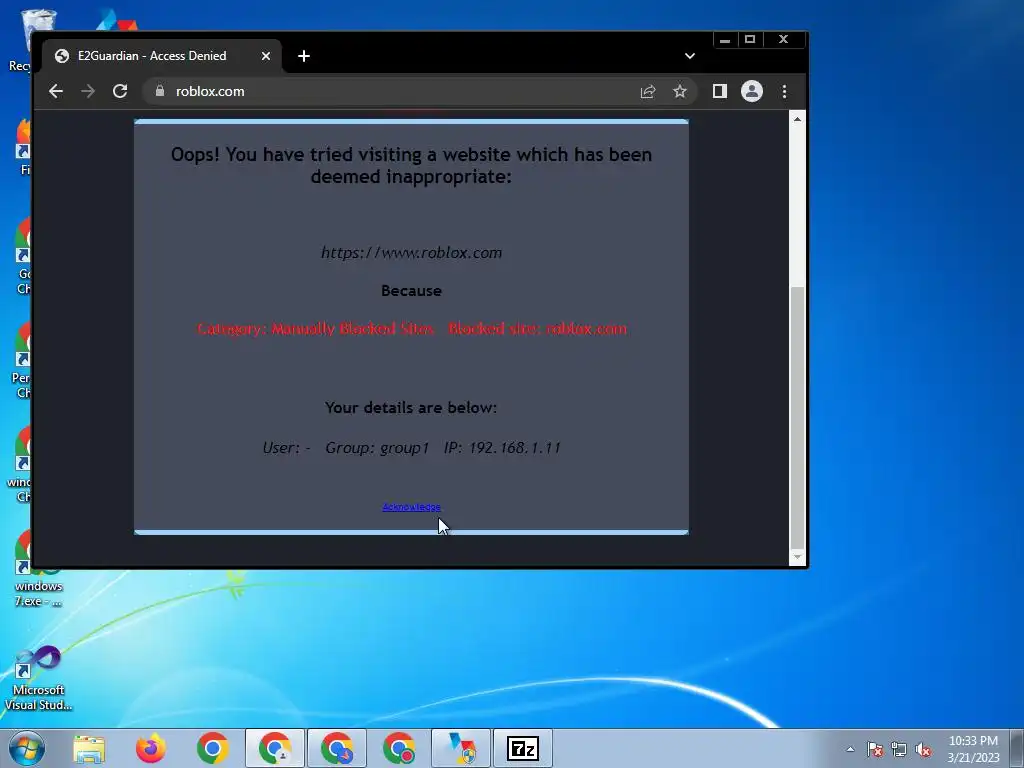Close the Chrome window

(x=784, y=40)
